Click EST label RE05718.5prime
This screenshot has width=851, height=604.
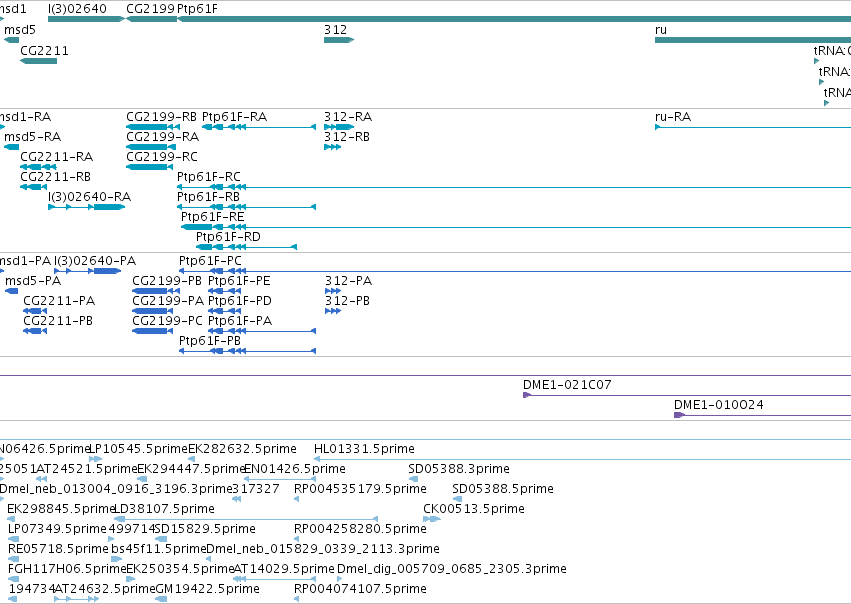click(58, 550)
